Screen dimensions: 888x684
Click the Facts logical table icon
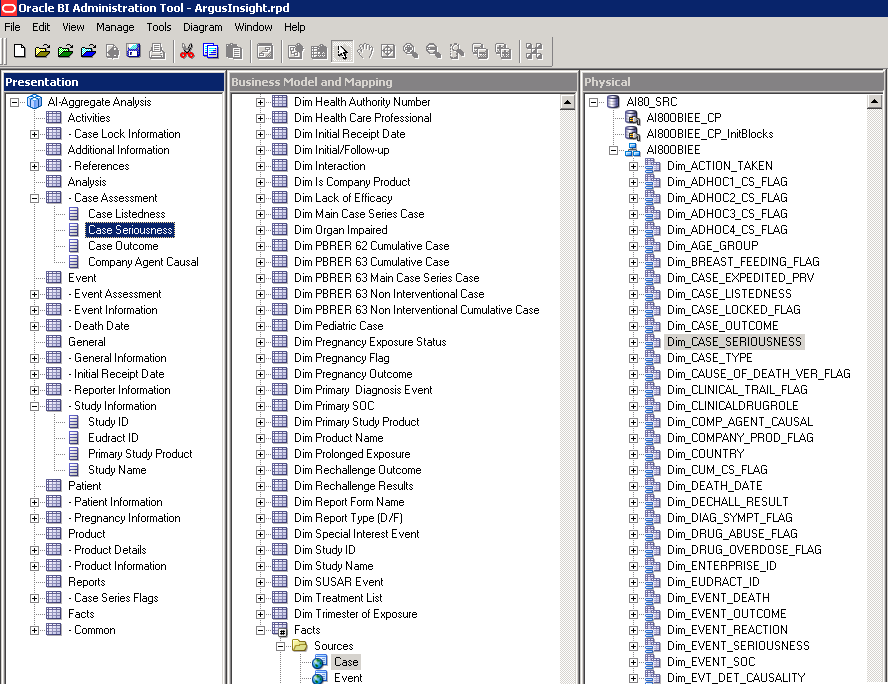point(280,630)
